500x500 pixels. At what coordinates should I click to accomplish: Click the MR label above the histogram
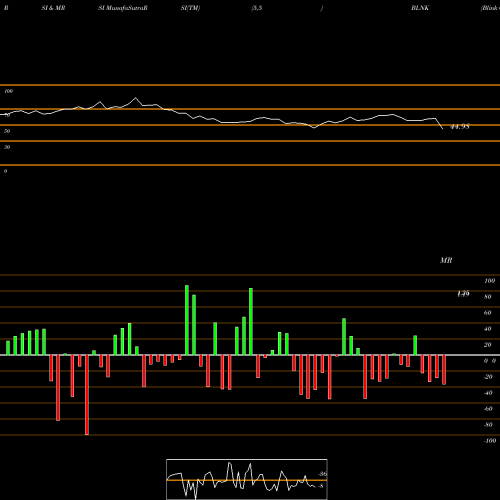tap(446, 260)
